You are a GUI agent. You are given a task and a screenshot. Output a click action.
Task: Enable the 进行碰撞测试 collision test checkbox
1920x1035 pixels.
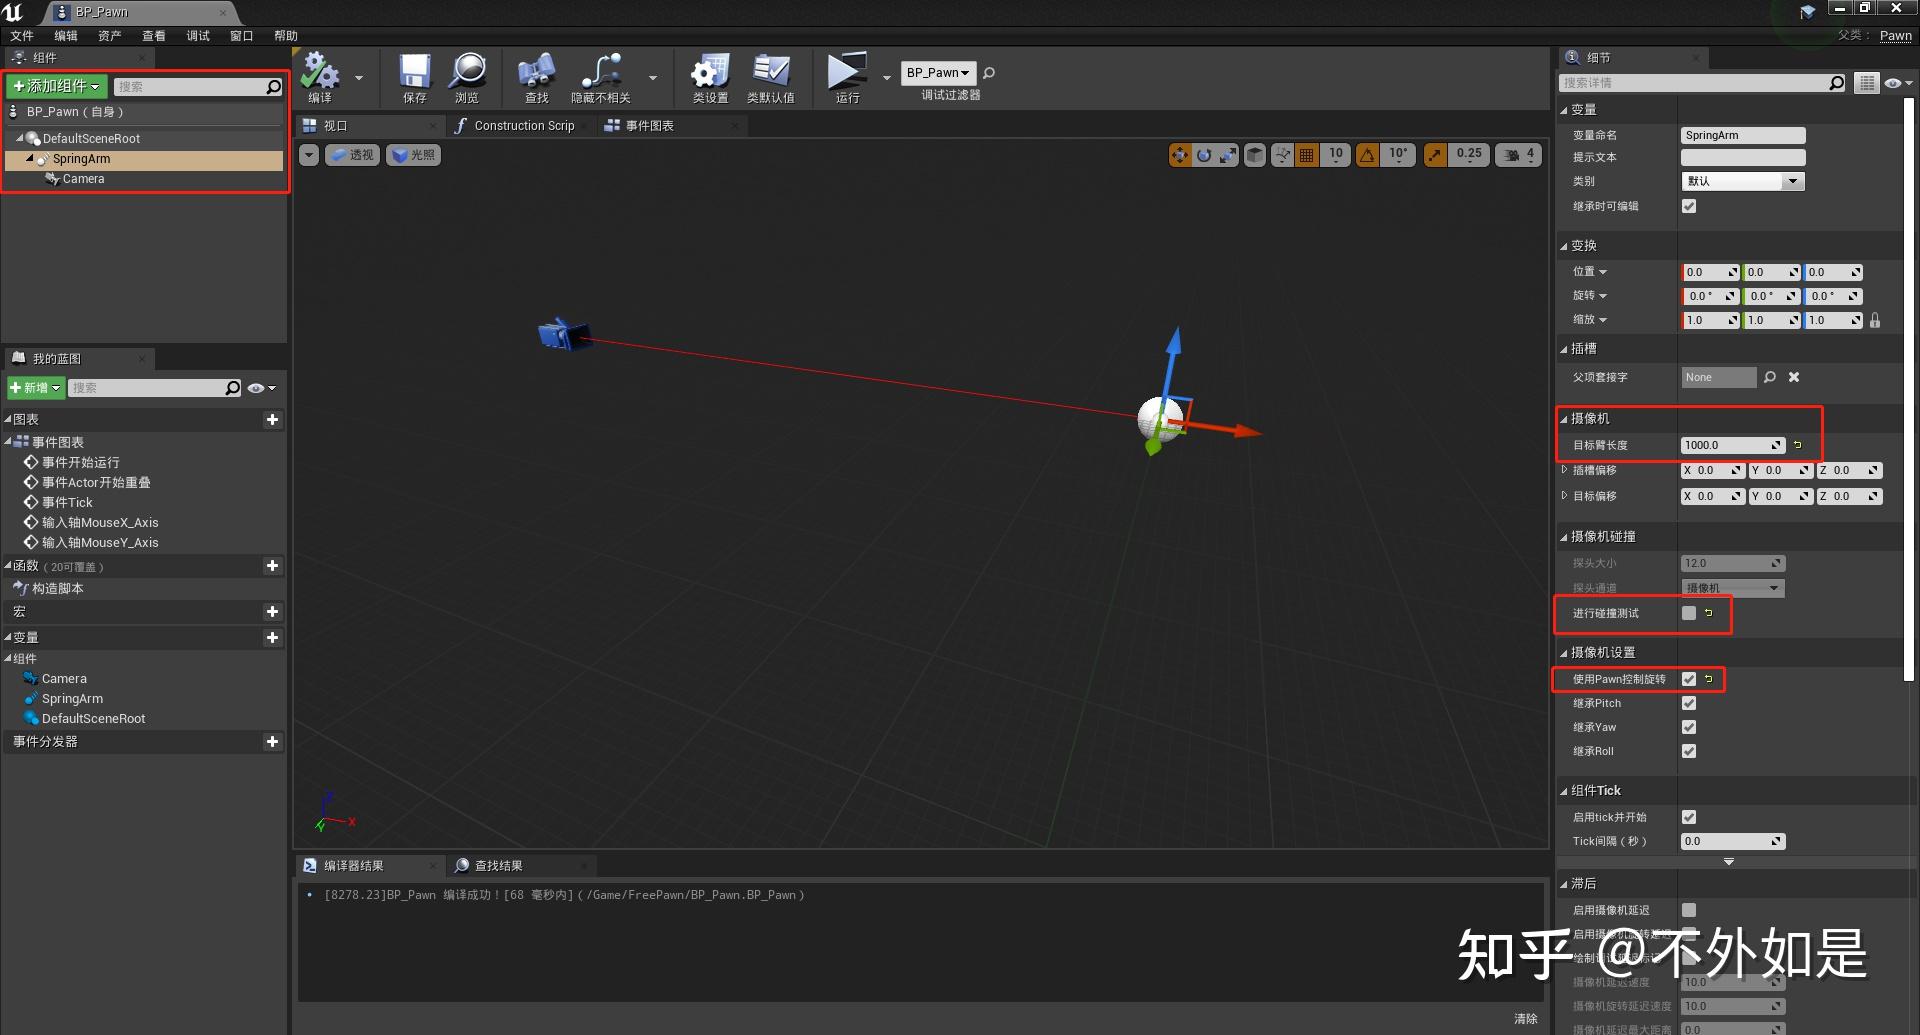pos(1690,613)
